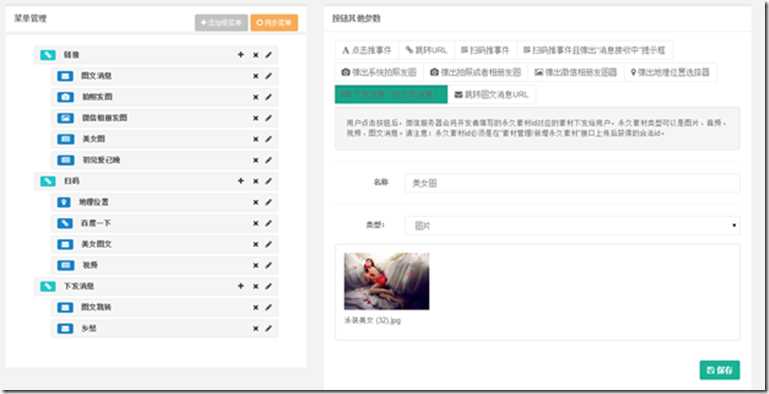The height and width of the screenshot is (394, 769).
Task: Delete the 图文跳转 submenu item
Action: [x=256, y=308]
